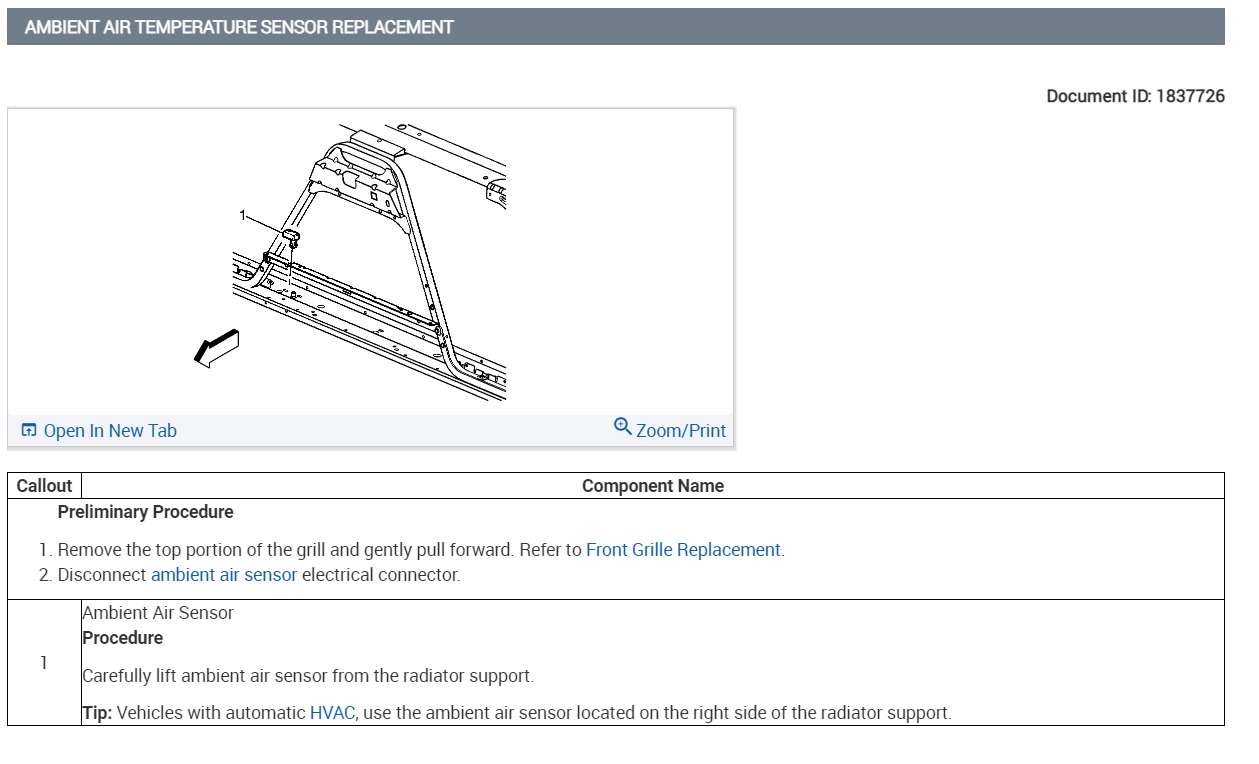Click the sensor part drawn in the diagram
Viewport: 1259px width, 764px height.
[x=292, y=238]
